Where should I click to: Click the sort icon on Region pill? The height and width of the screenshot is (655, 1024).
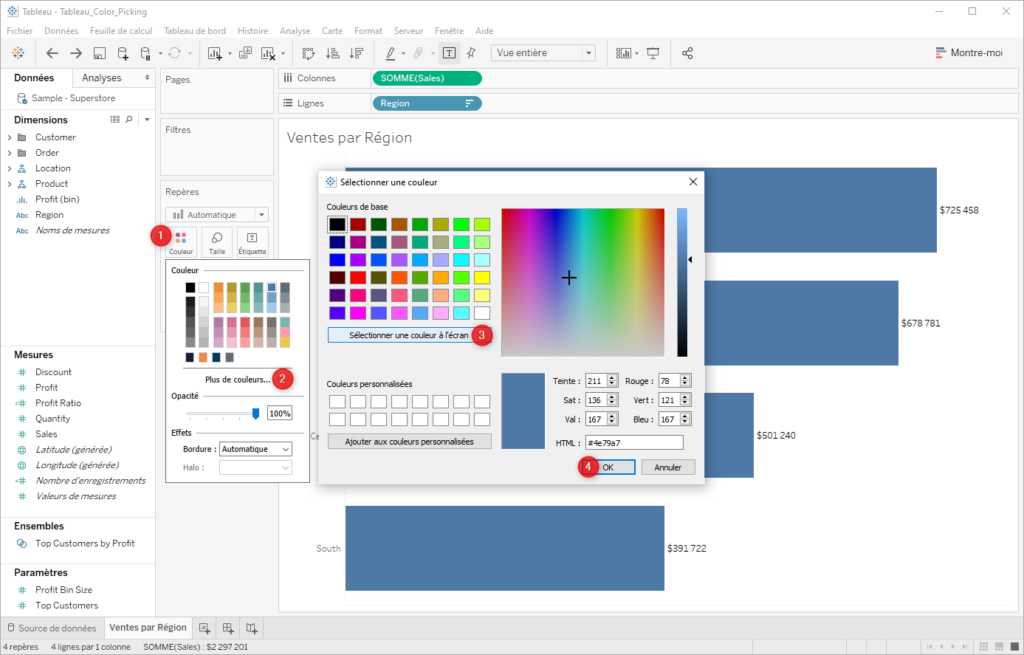pyautogui.click(x=469, y=103)
